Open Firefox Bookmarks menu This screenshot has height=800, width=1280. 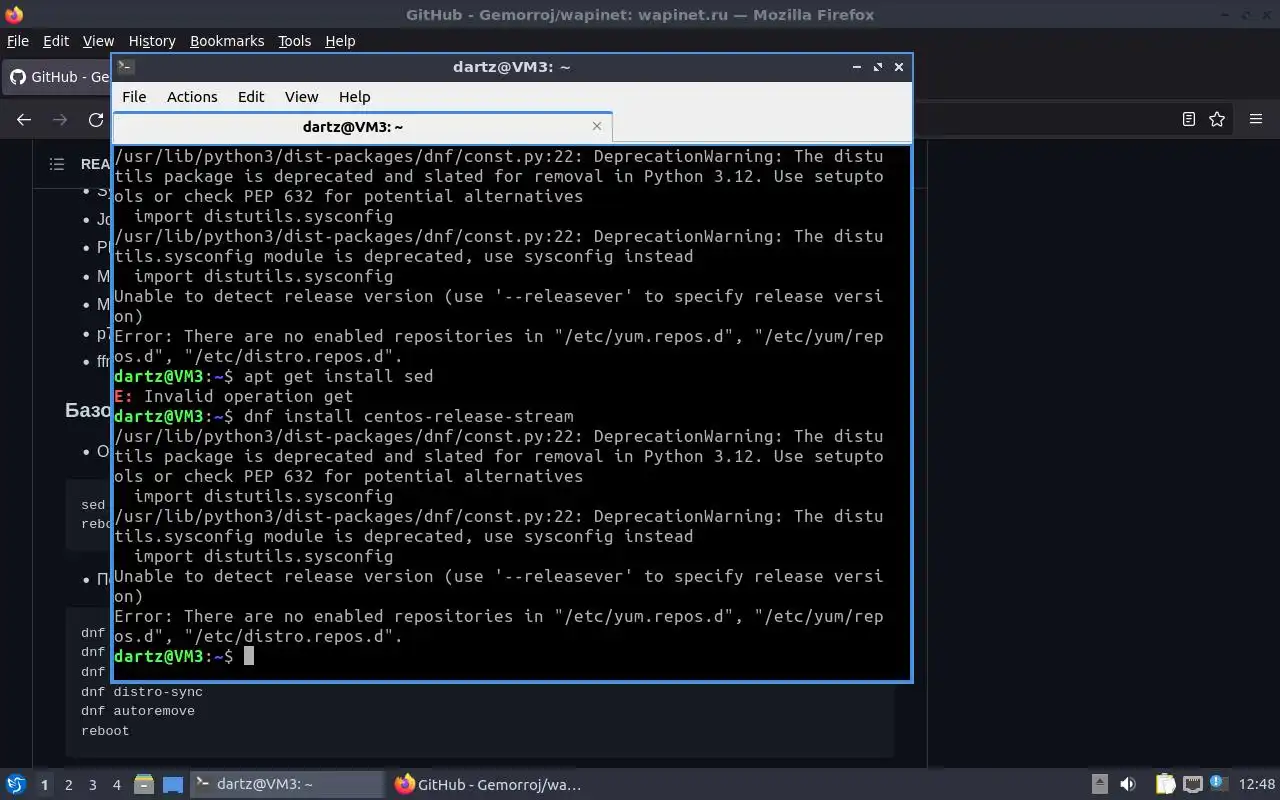coord(227,41)
